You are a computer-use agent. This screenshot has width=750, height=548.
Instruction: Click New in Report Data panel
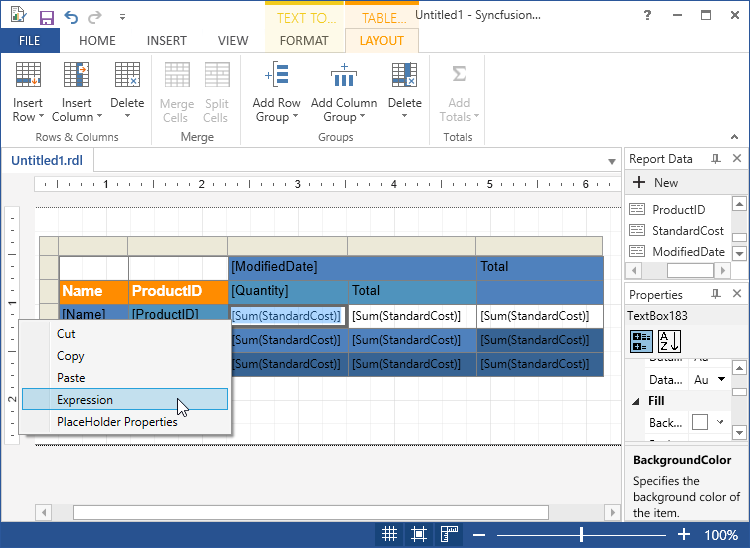[656, 183]
